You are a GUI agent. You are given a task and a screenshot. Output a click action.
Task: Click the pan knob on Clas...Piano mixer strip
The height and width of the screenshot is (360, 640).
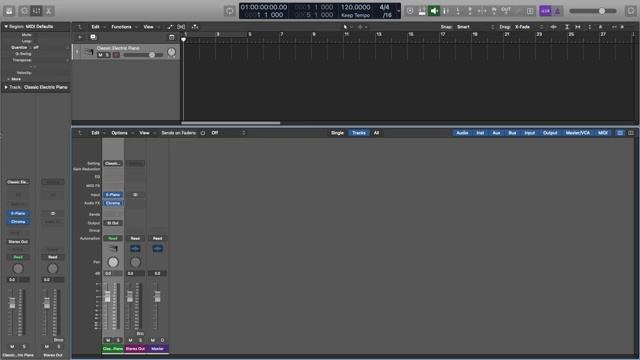[113, 262]
